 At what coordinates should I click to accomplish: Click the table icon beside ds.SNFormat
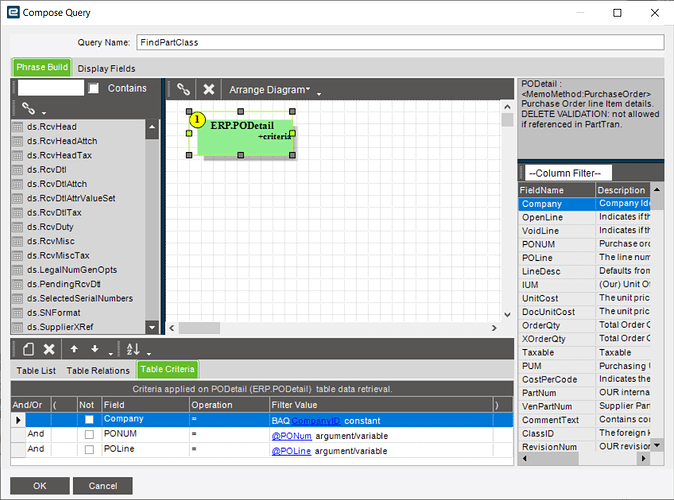pyautogui.click(x=17, y=313)
